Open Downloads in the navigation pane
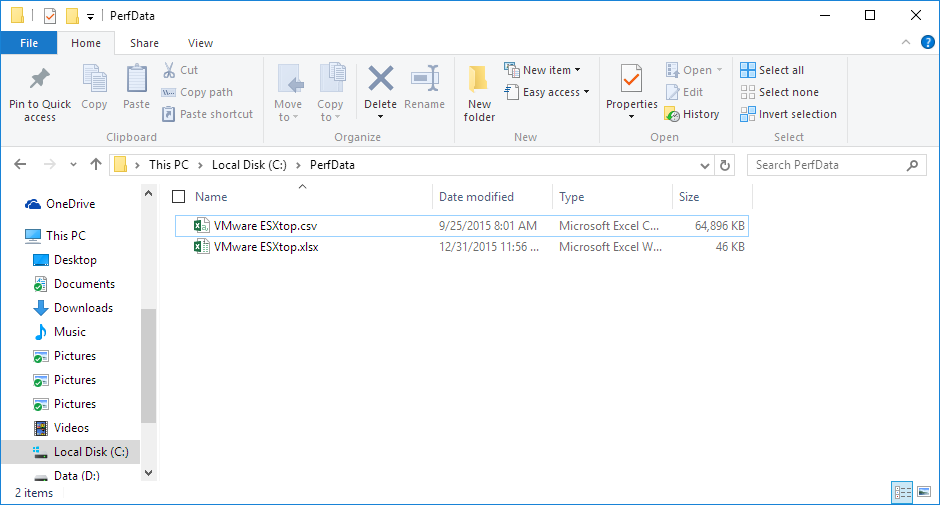This screenshot has width=940, height=505. 73,308
